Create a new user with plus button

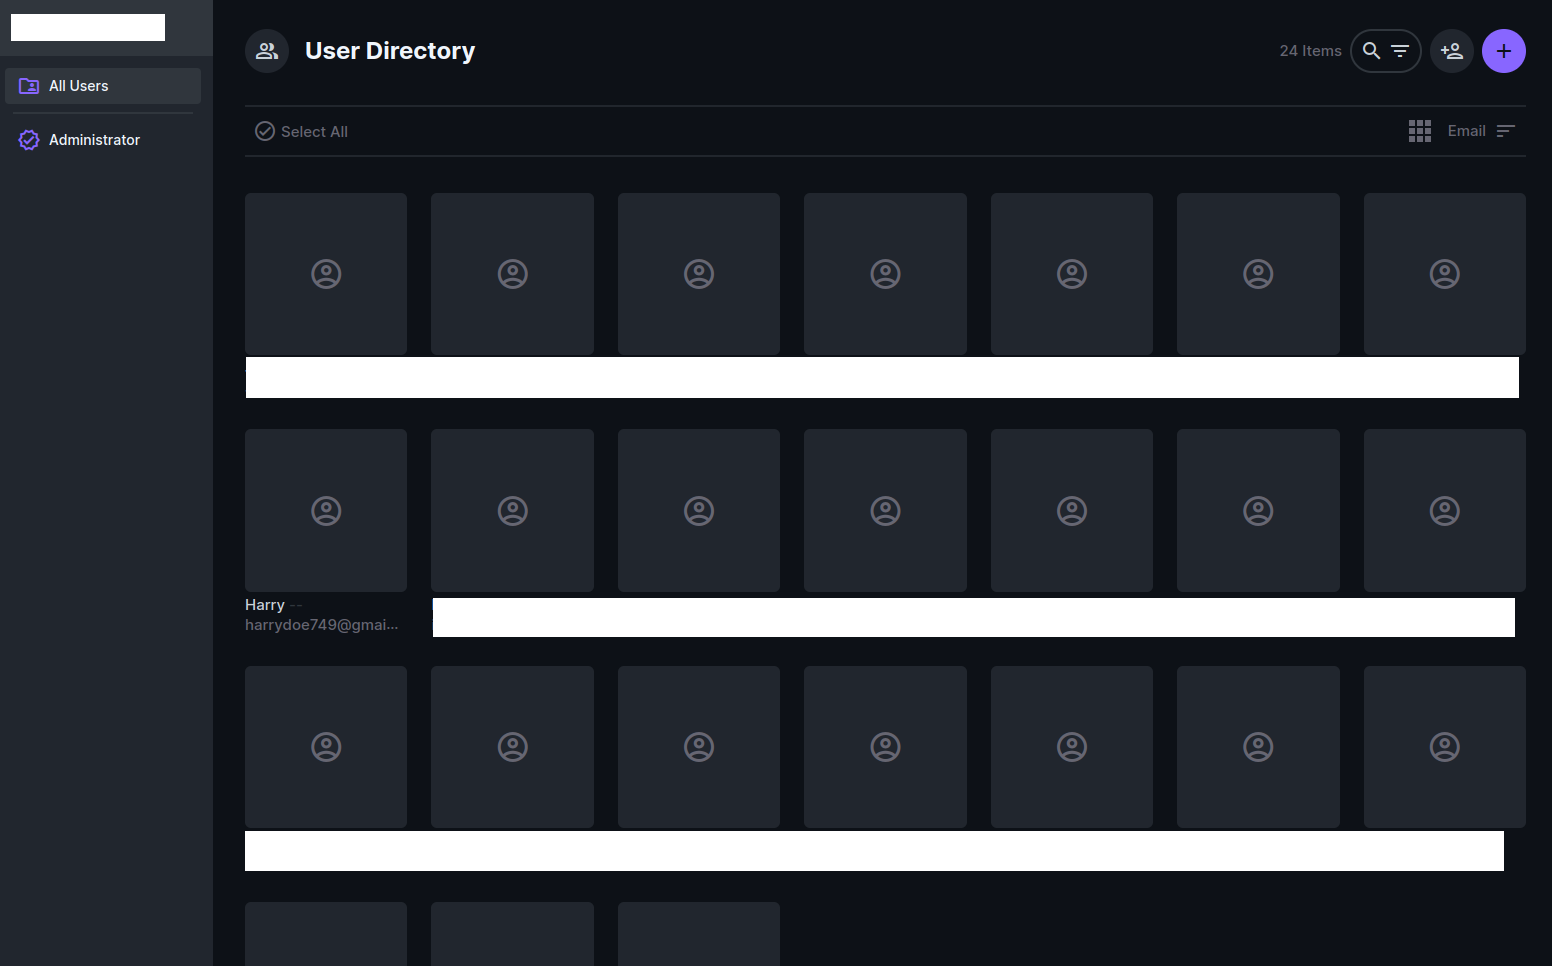[1504, 51]
